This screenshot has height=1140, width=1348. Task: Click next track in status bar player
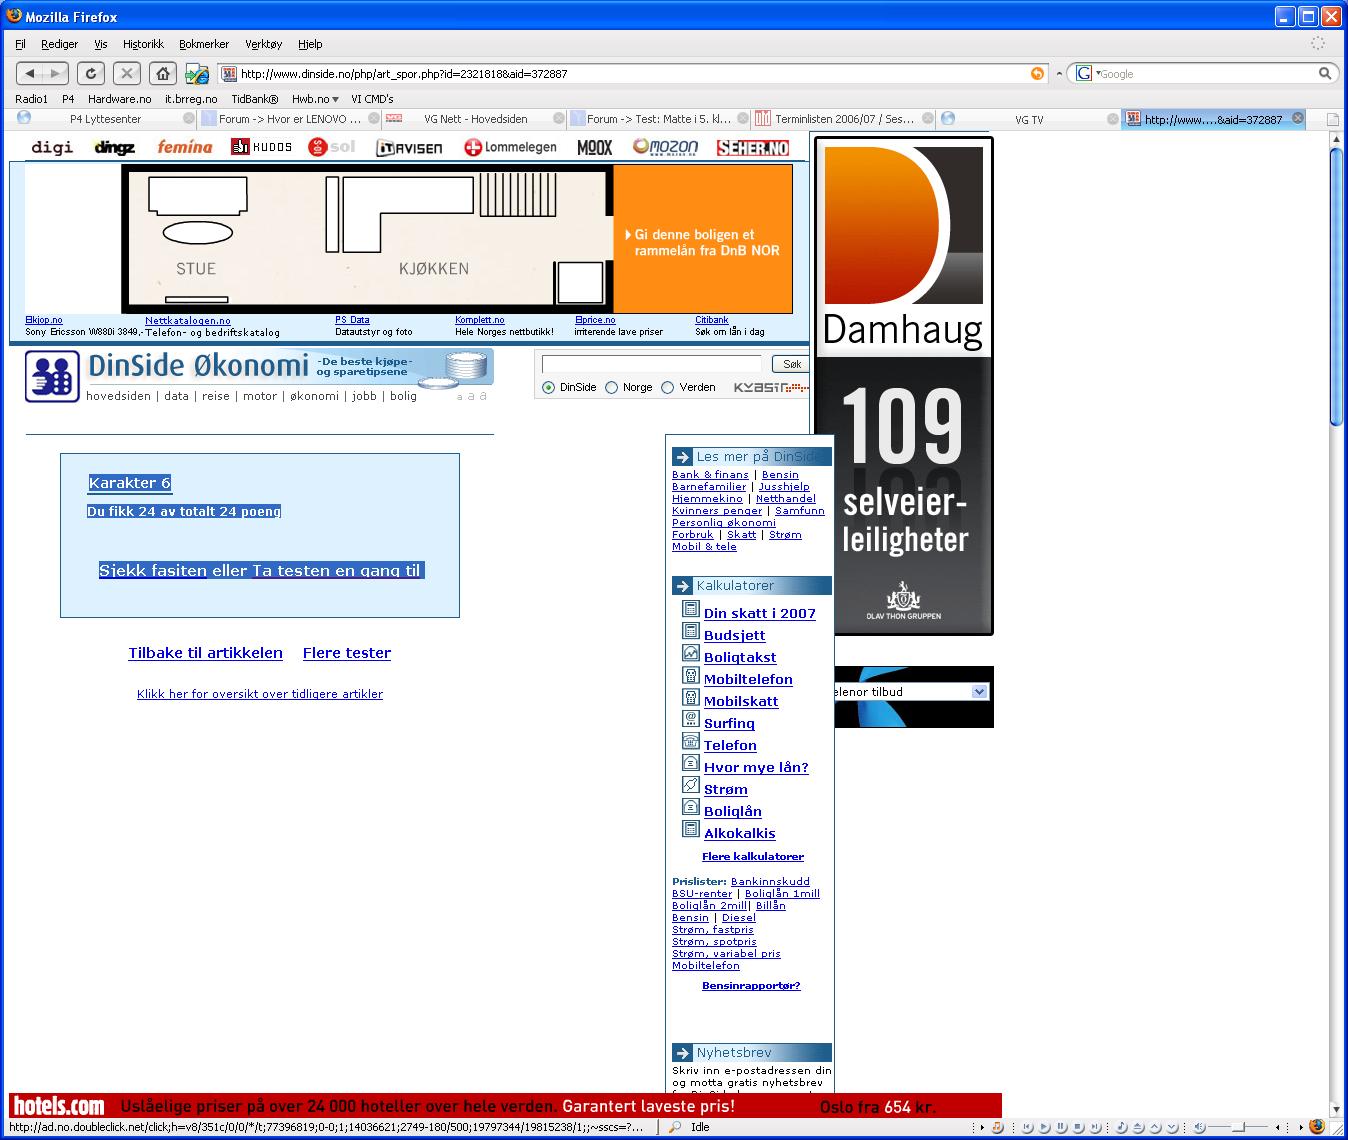(1095, 1127)
